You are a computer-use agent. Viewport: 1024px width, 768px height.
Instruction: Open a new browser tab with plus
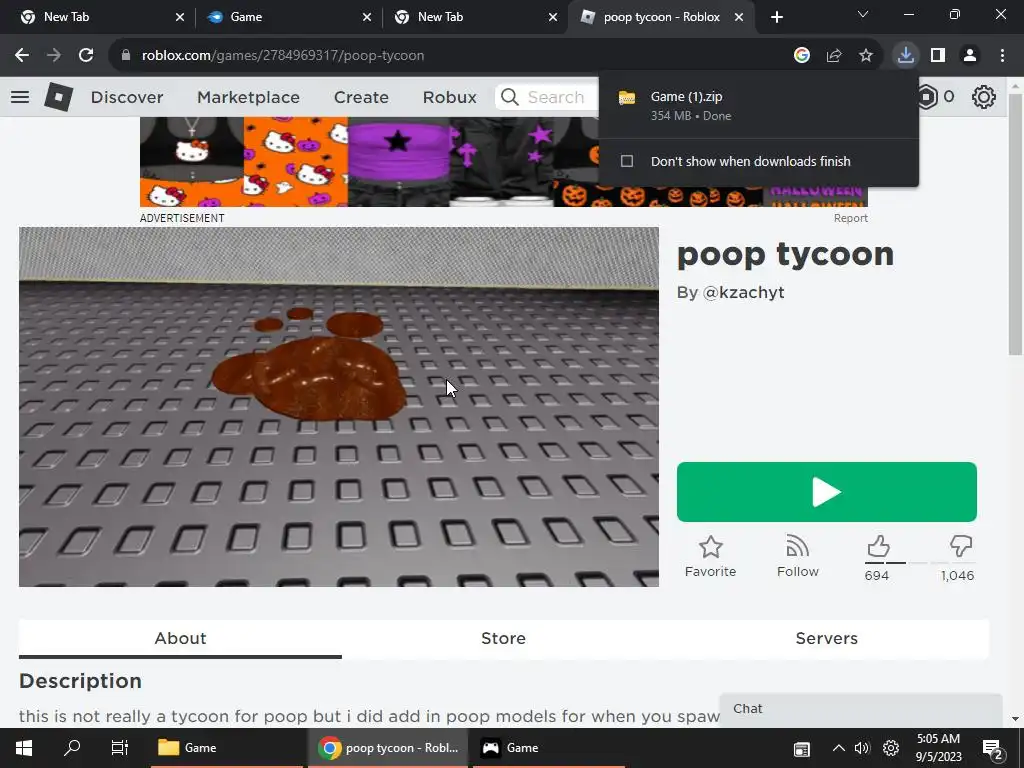776,17
